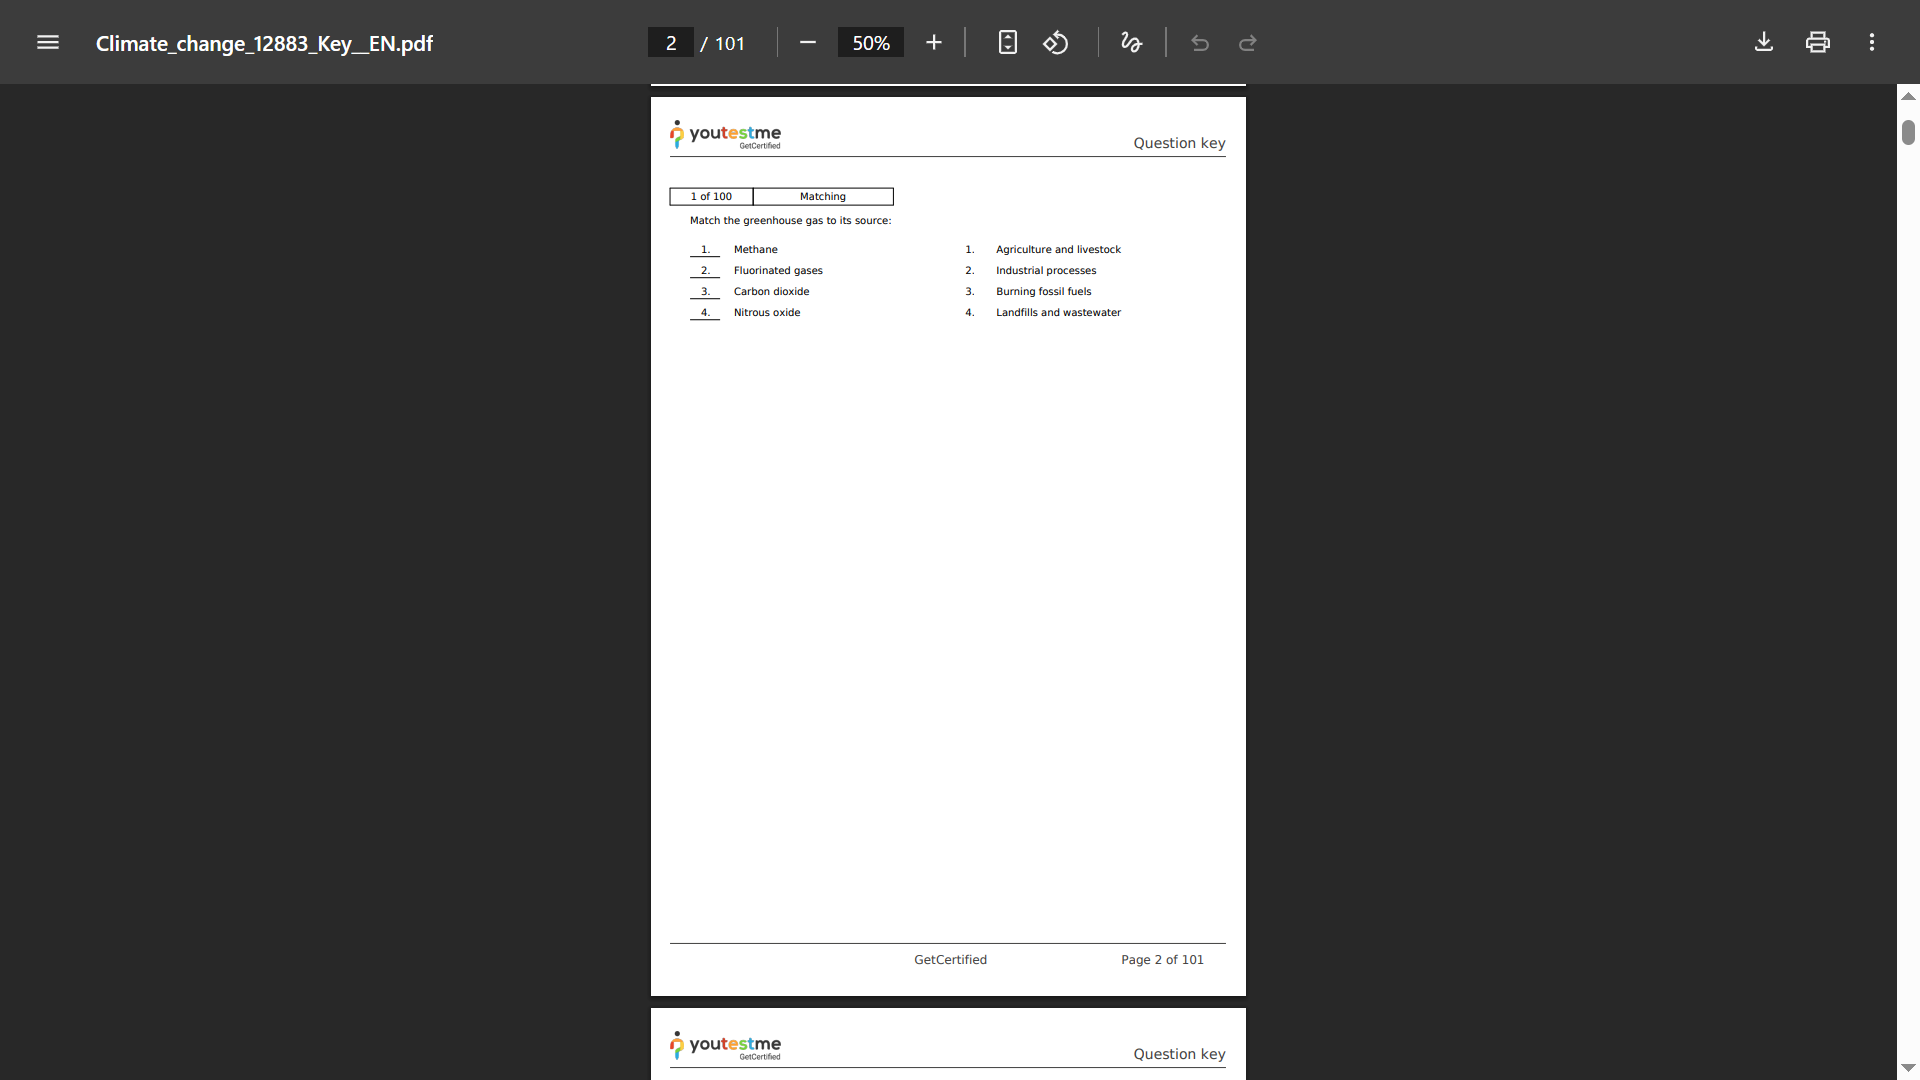Print the document
The width and height of the screenshot is (1920, 1080).
pos(1818,42)
